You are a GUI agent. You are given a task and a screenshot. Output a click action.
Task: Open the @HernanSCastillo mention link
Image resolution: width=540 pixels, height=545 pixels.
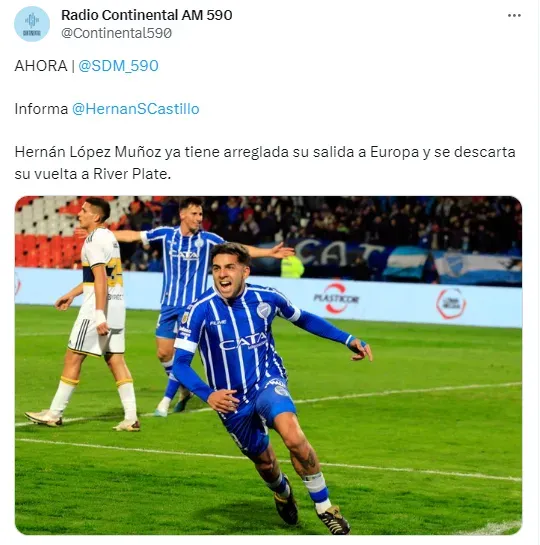136,109
